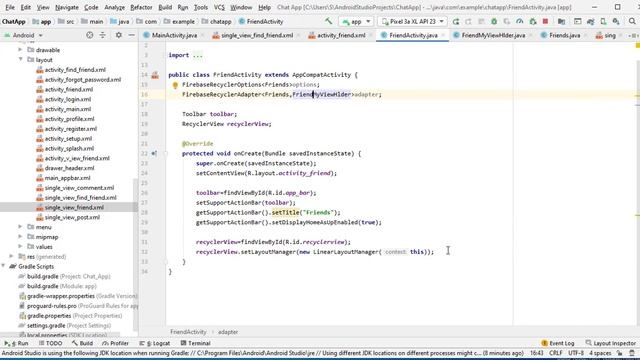The image size is (640, 360).
Task: Collapse the Gradle Scripts node
Action: coord(4,266)
